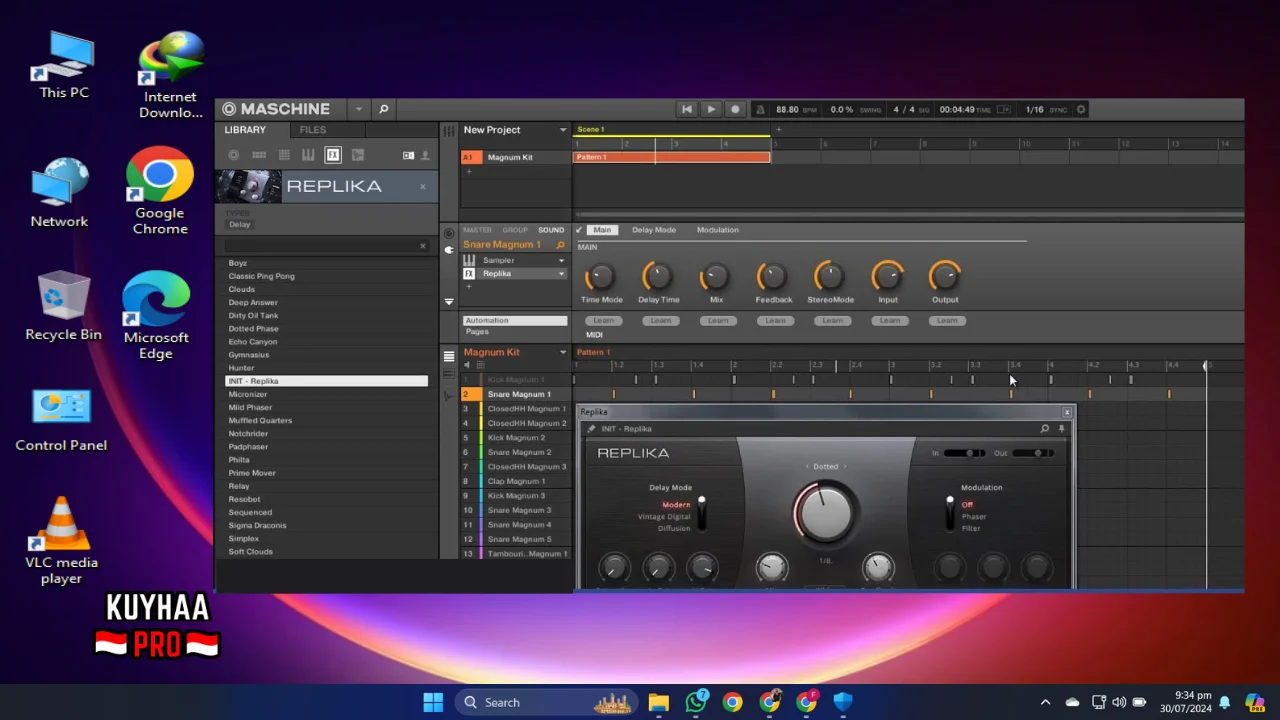Open the New Project dropdown arrow
This screenshot has width=1280, height=720.
(562, 130)
